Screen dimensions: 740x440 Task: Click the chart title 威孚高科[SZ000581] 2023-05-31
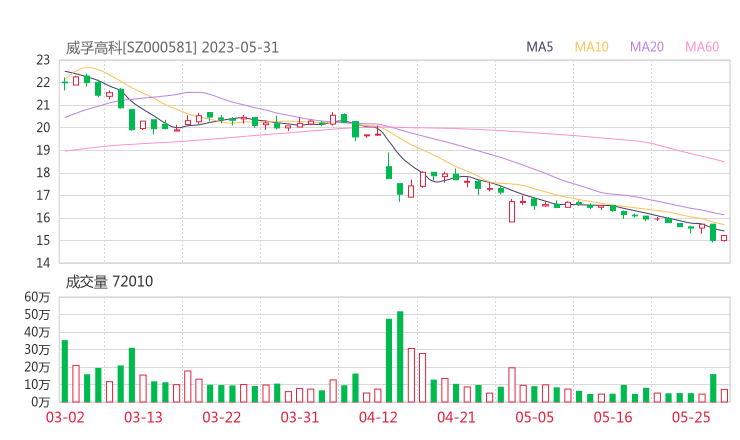click(x=172, y=48)
